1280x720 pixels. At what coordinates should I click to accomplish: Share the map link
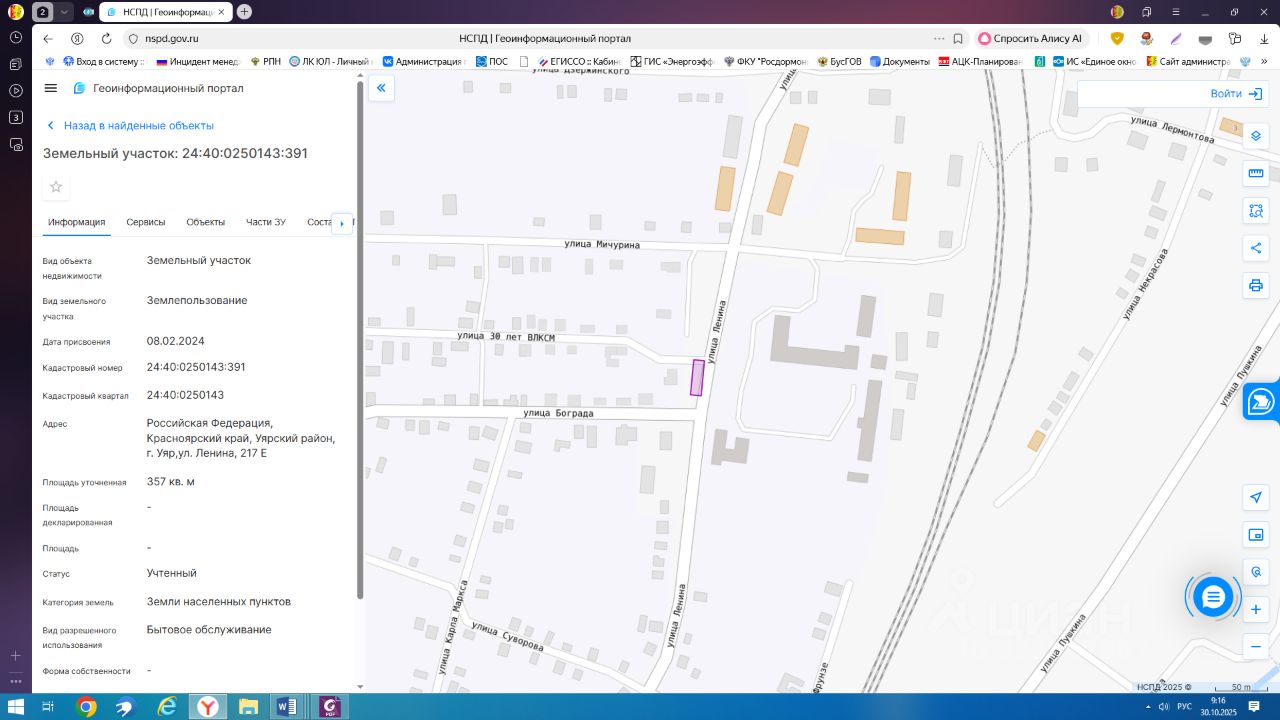(x=1256, y=248)
